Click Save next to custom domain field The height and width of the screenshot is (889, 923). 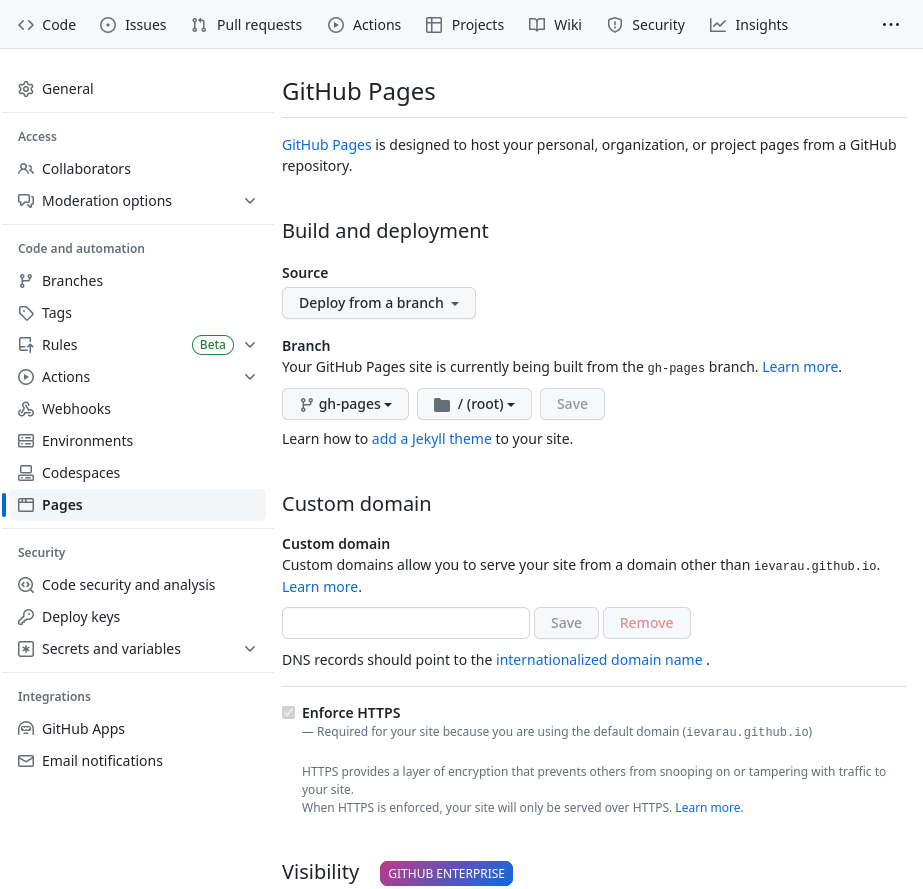pos(566,623)
